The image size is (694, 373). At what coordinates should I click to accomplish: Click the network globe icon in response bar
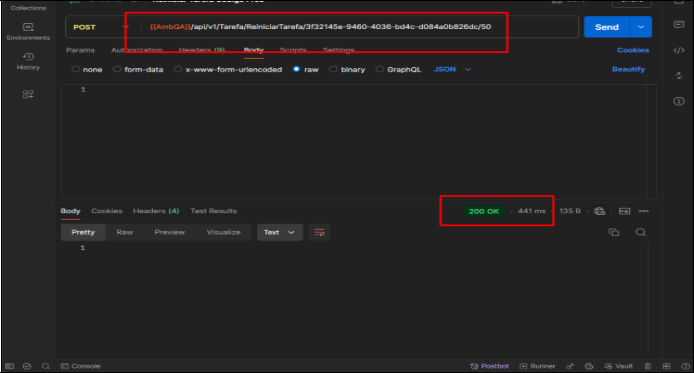click(600, 211)
